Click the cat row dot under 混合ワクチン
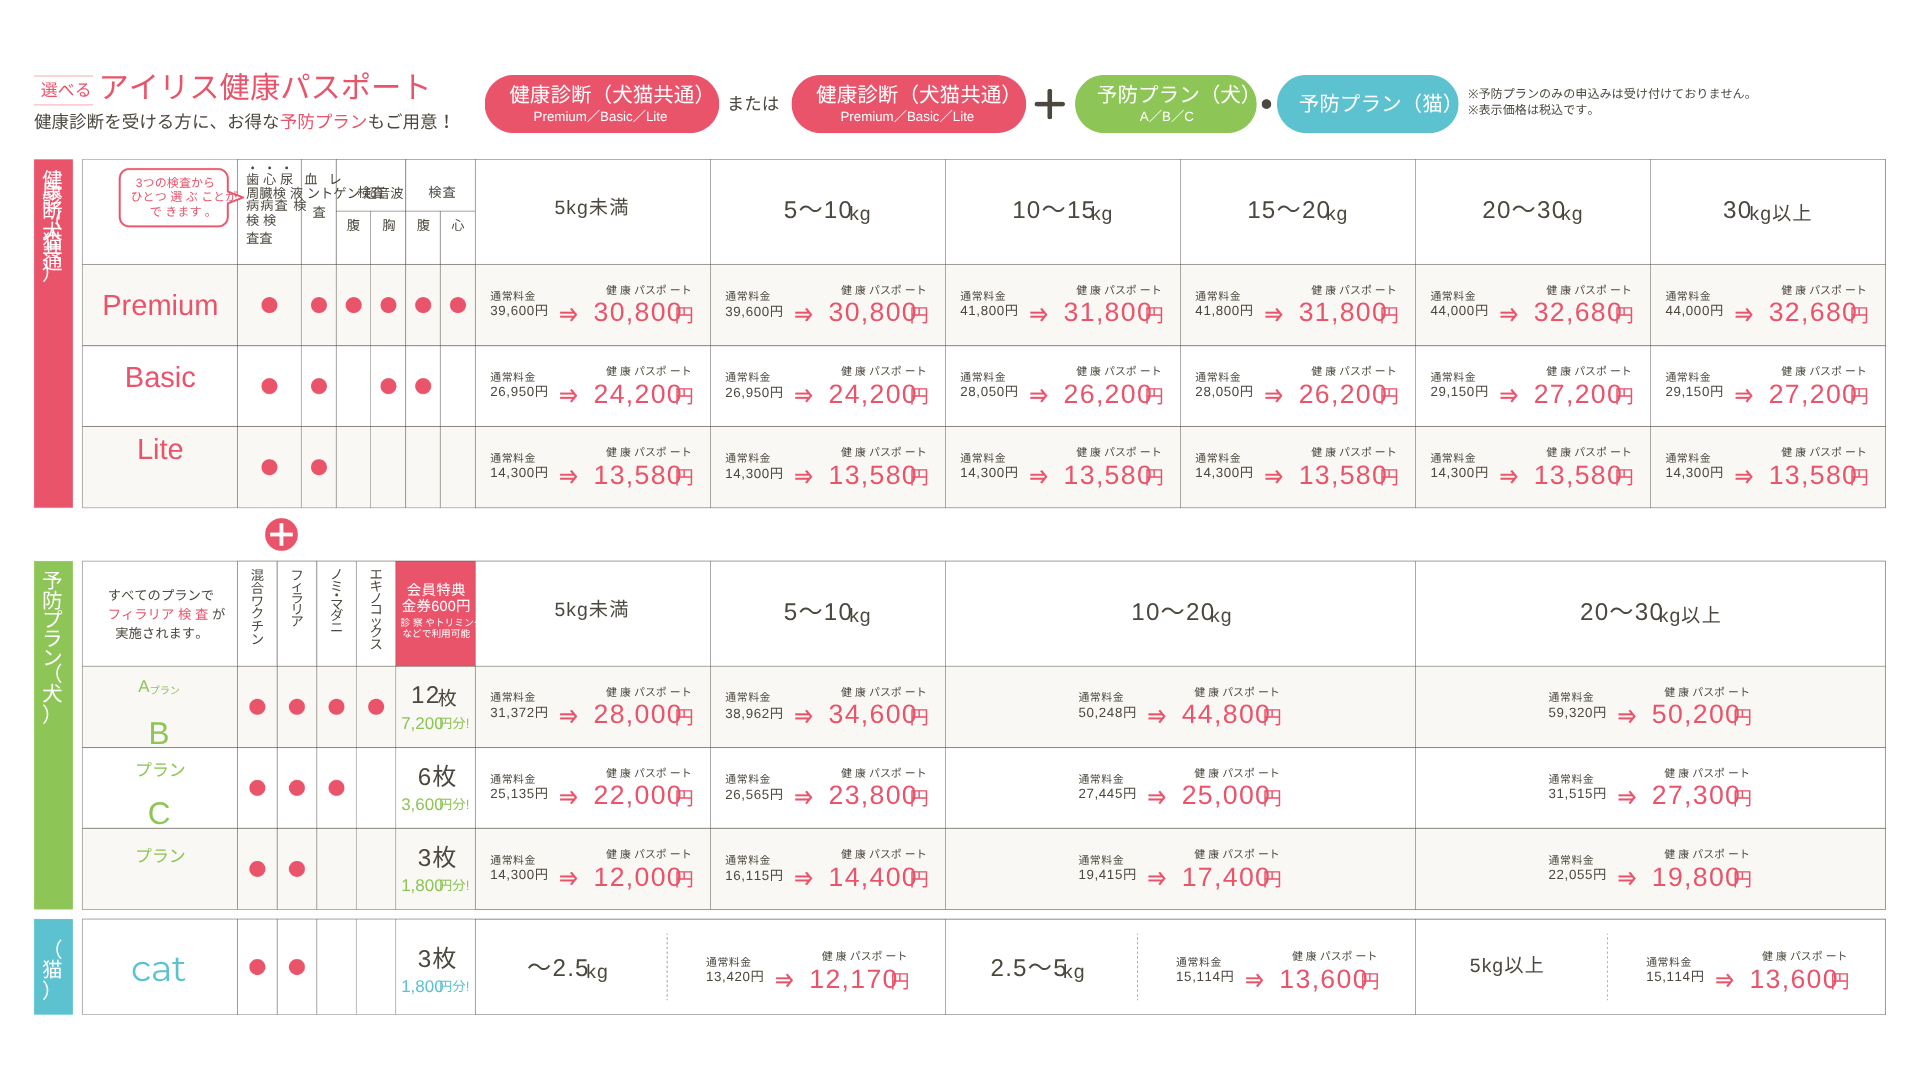This screenshot has height=1080, width=1920. tap(257, 967)
